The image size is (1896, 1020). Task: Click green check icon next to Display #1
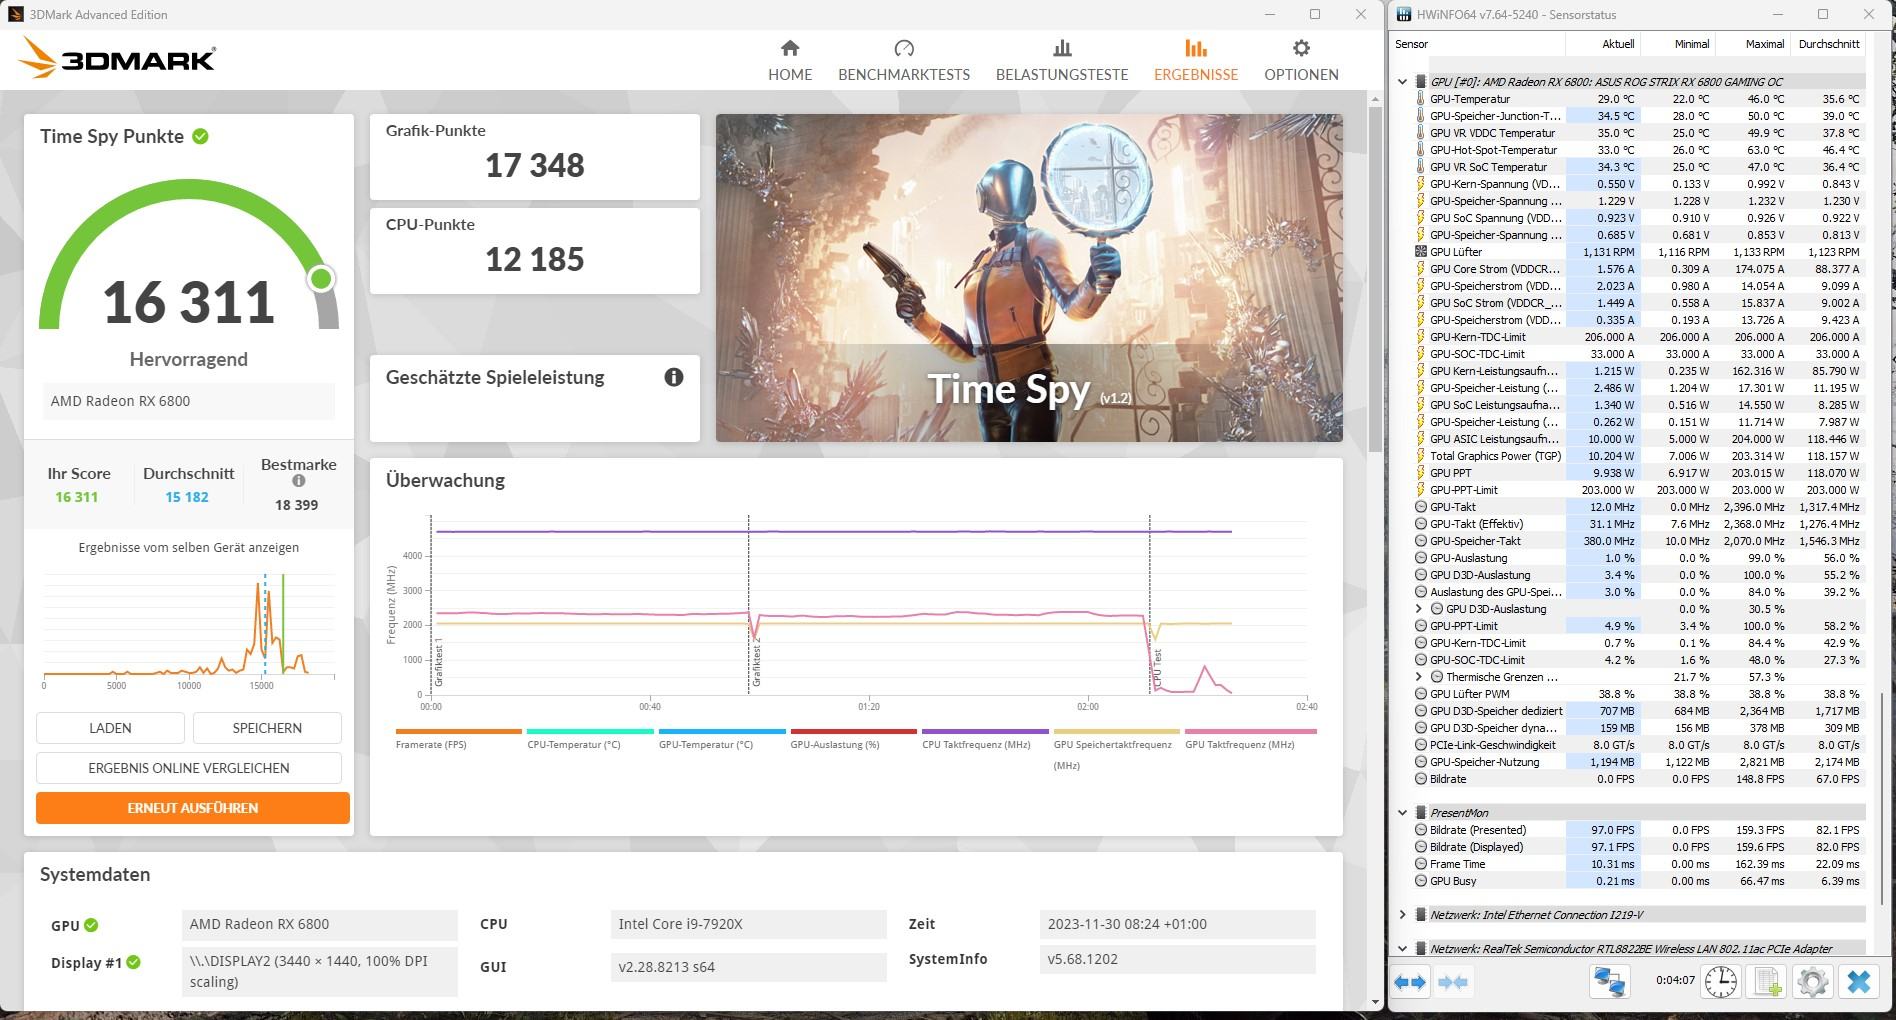(134, 962)
